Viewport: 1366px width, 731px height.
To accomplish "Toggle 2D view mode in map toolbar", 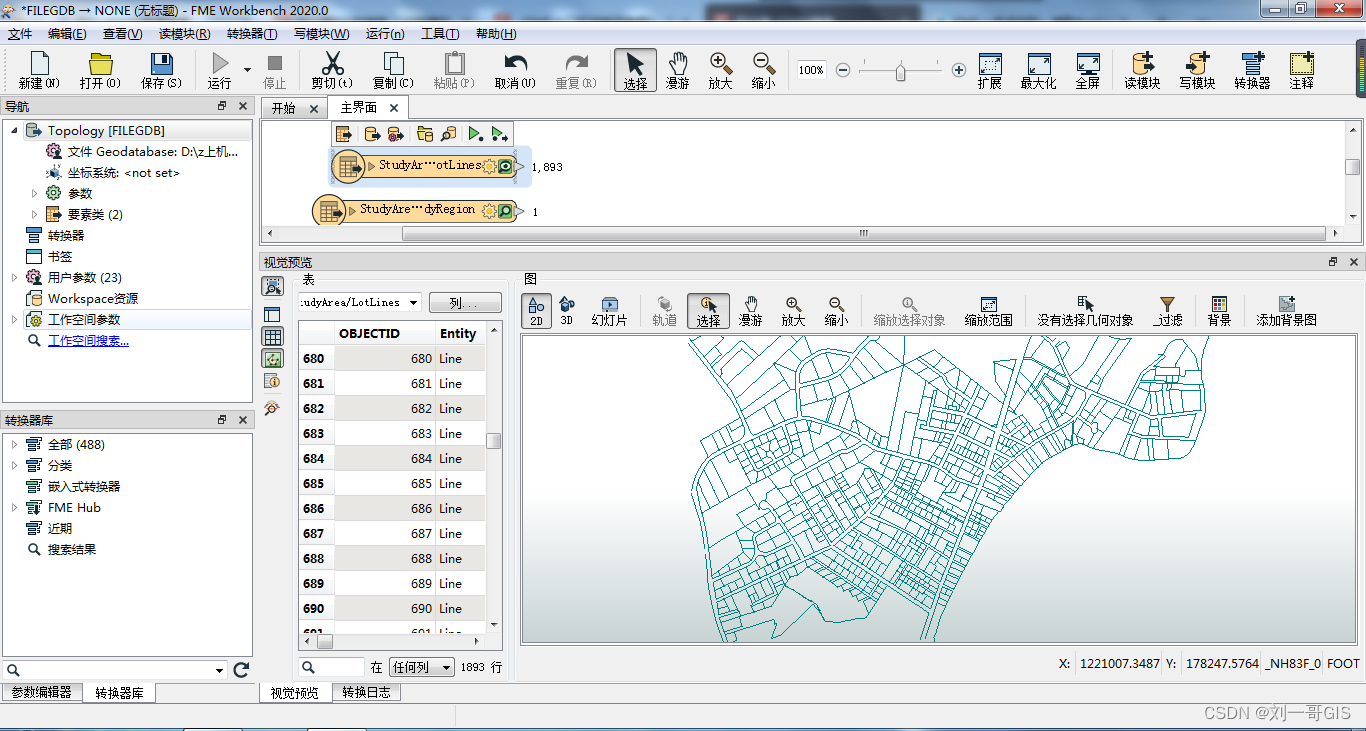I will click(536, 310).
